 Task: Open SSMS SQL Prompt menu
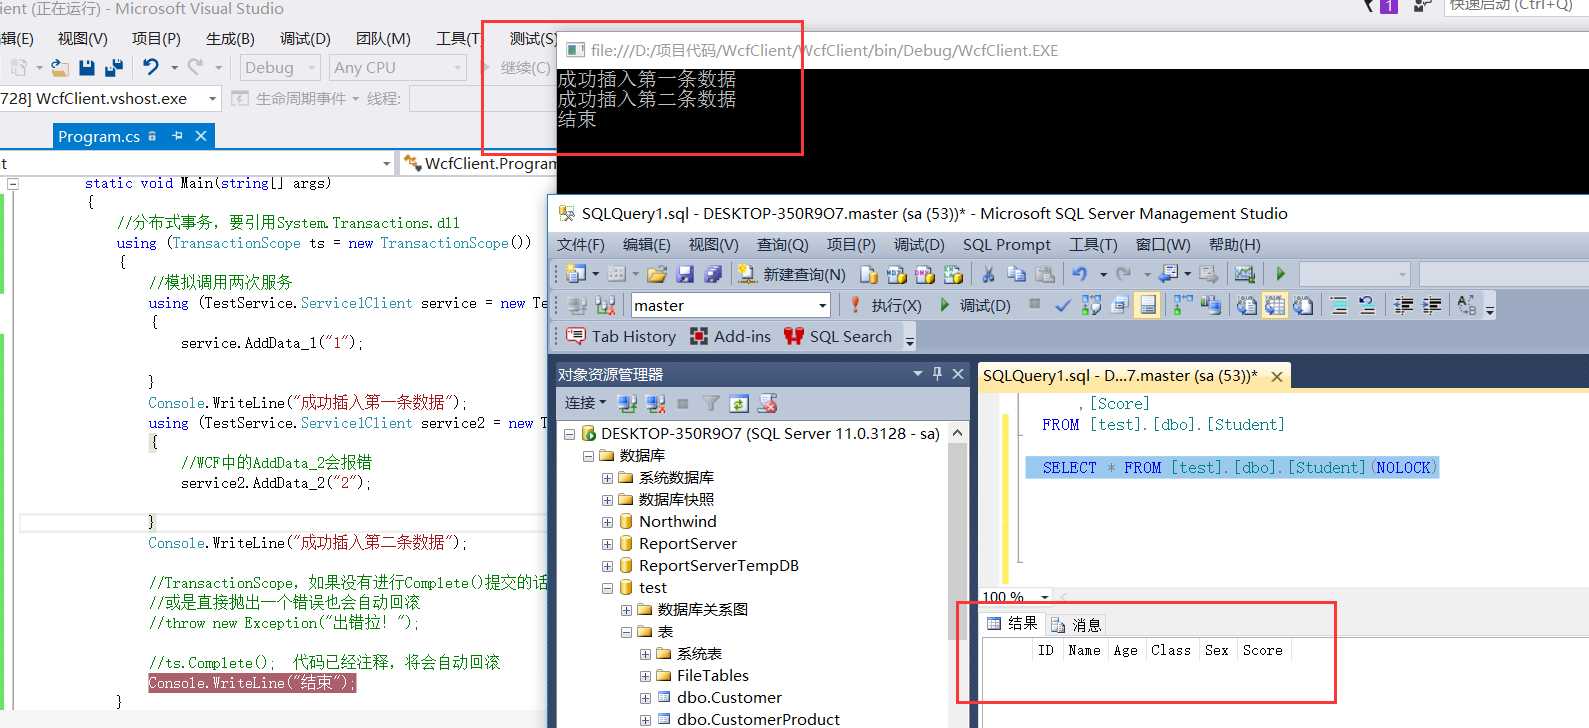[1006, 244]
